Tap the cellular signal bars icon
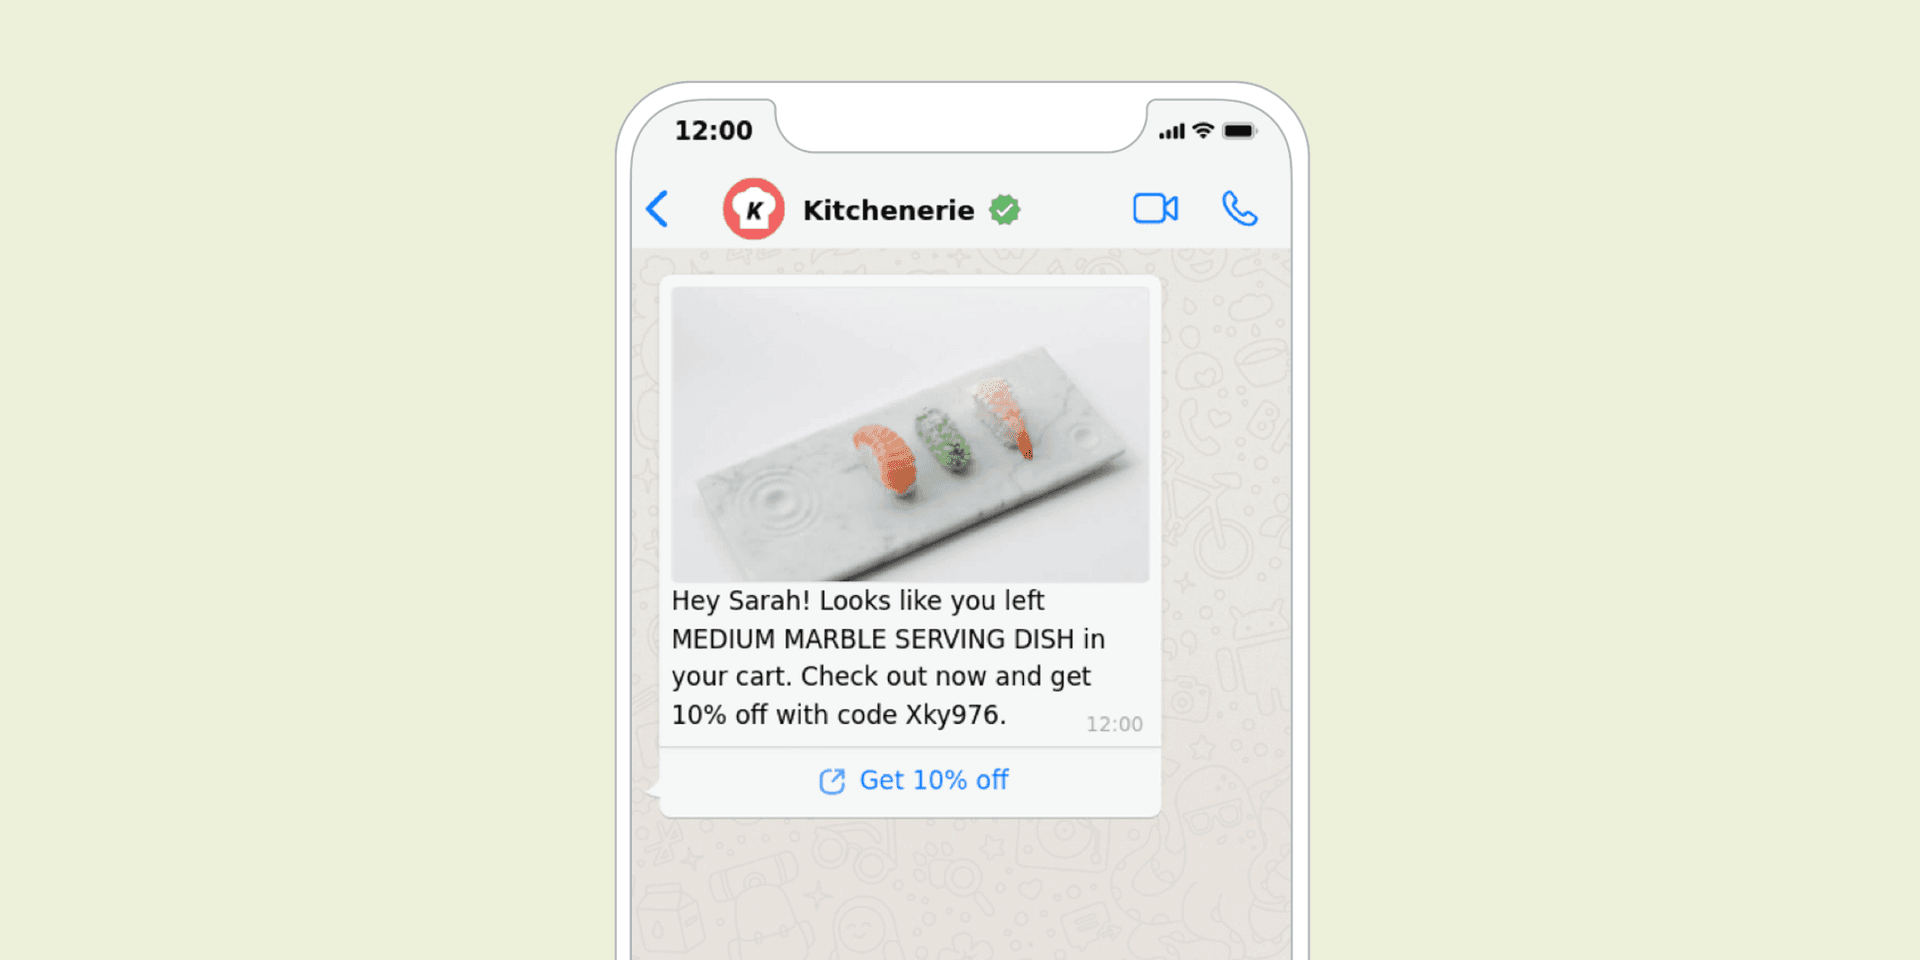 (1172, 131)
